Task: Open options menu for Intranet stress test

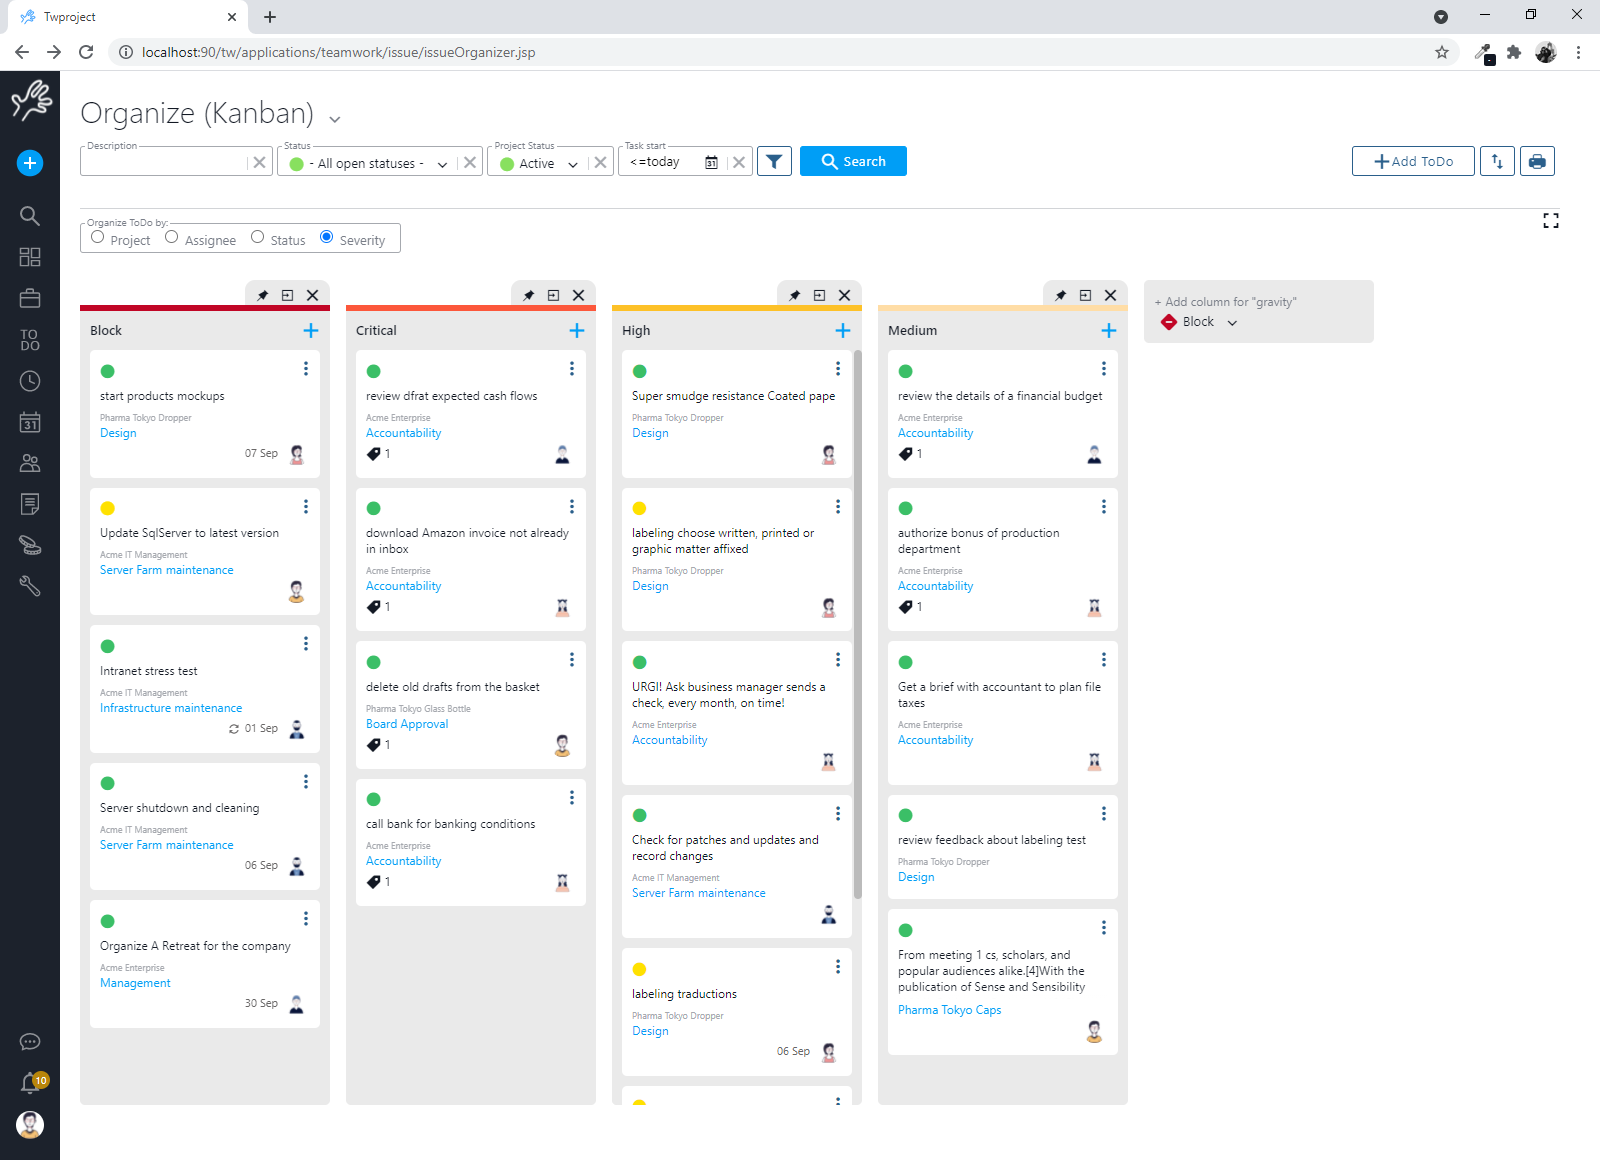Action: (306, 644)
